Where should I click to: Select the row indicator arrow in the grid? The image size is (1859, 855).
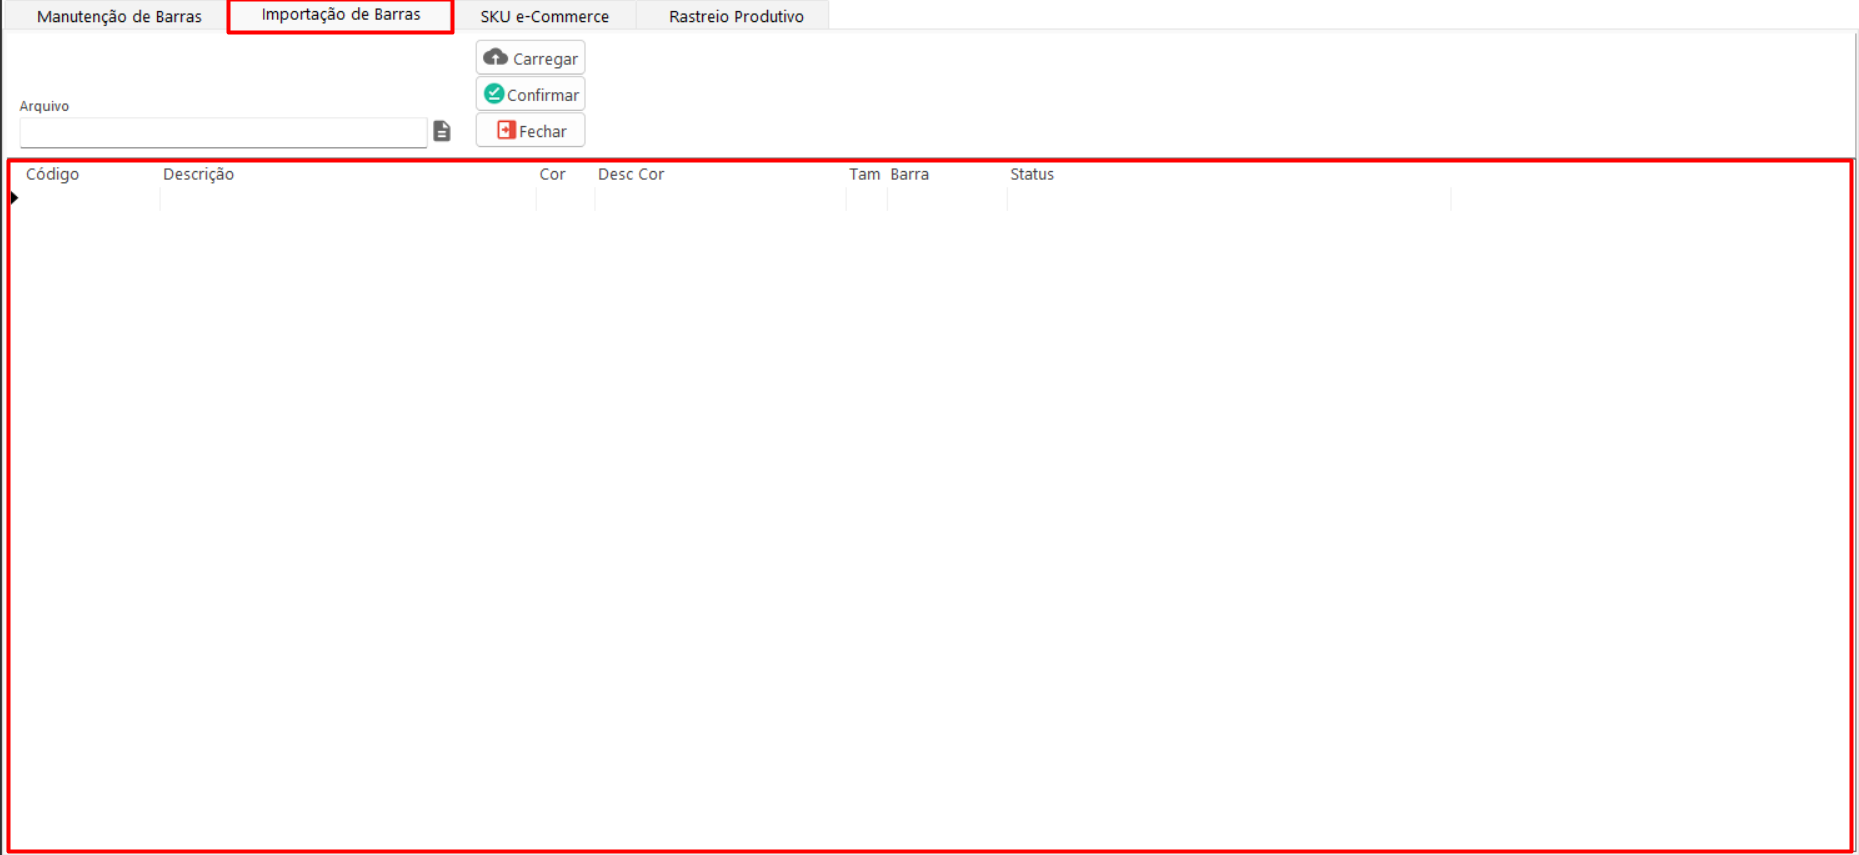[x=14, y=198]
